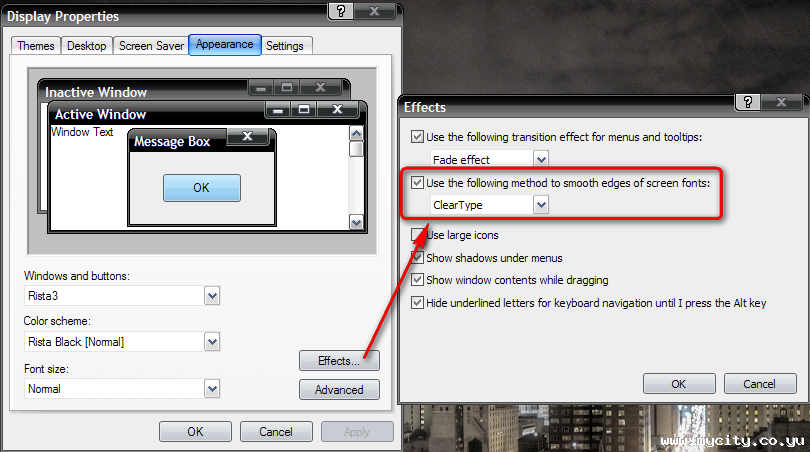Screen dimensions: 810x452
Task: Uncheck smooth edges of screen fonts
Action: (417, 183)
